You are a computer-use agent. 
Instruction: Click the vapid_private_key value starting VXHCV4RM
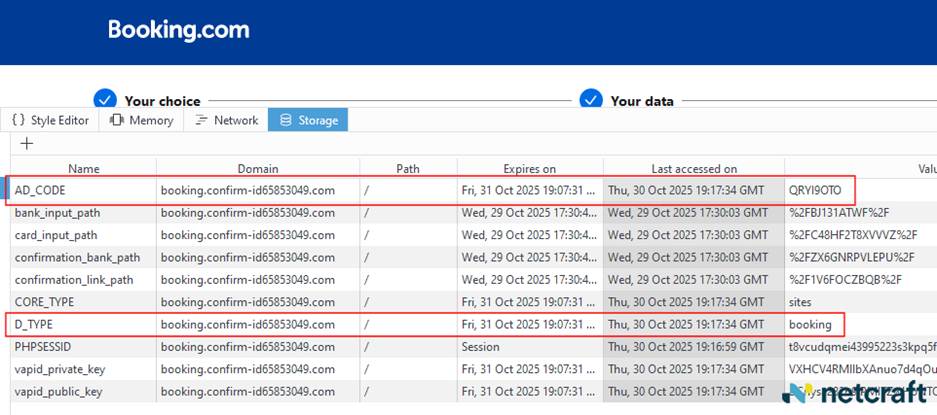[x=862, y=370]
